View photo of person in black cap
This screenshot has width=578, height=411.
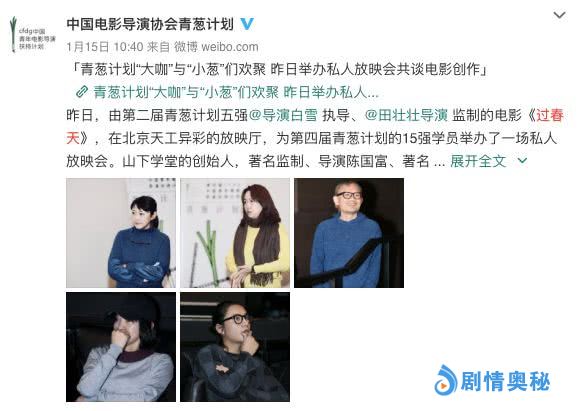121,347
